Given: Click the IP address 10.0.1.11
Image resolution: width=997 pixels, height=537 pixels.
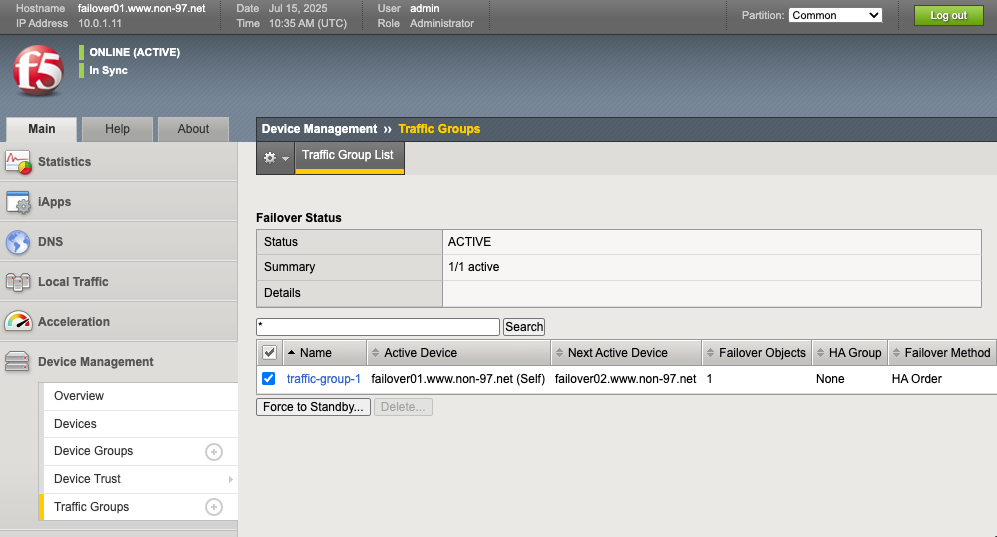Looking at the screenshot, I should click(x=100, y=24).
